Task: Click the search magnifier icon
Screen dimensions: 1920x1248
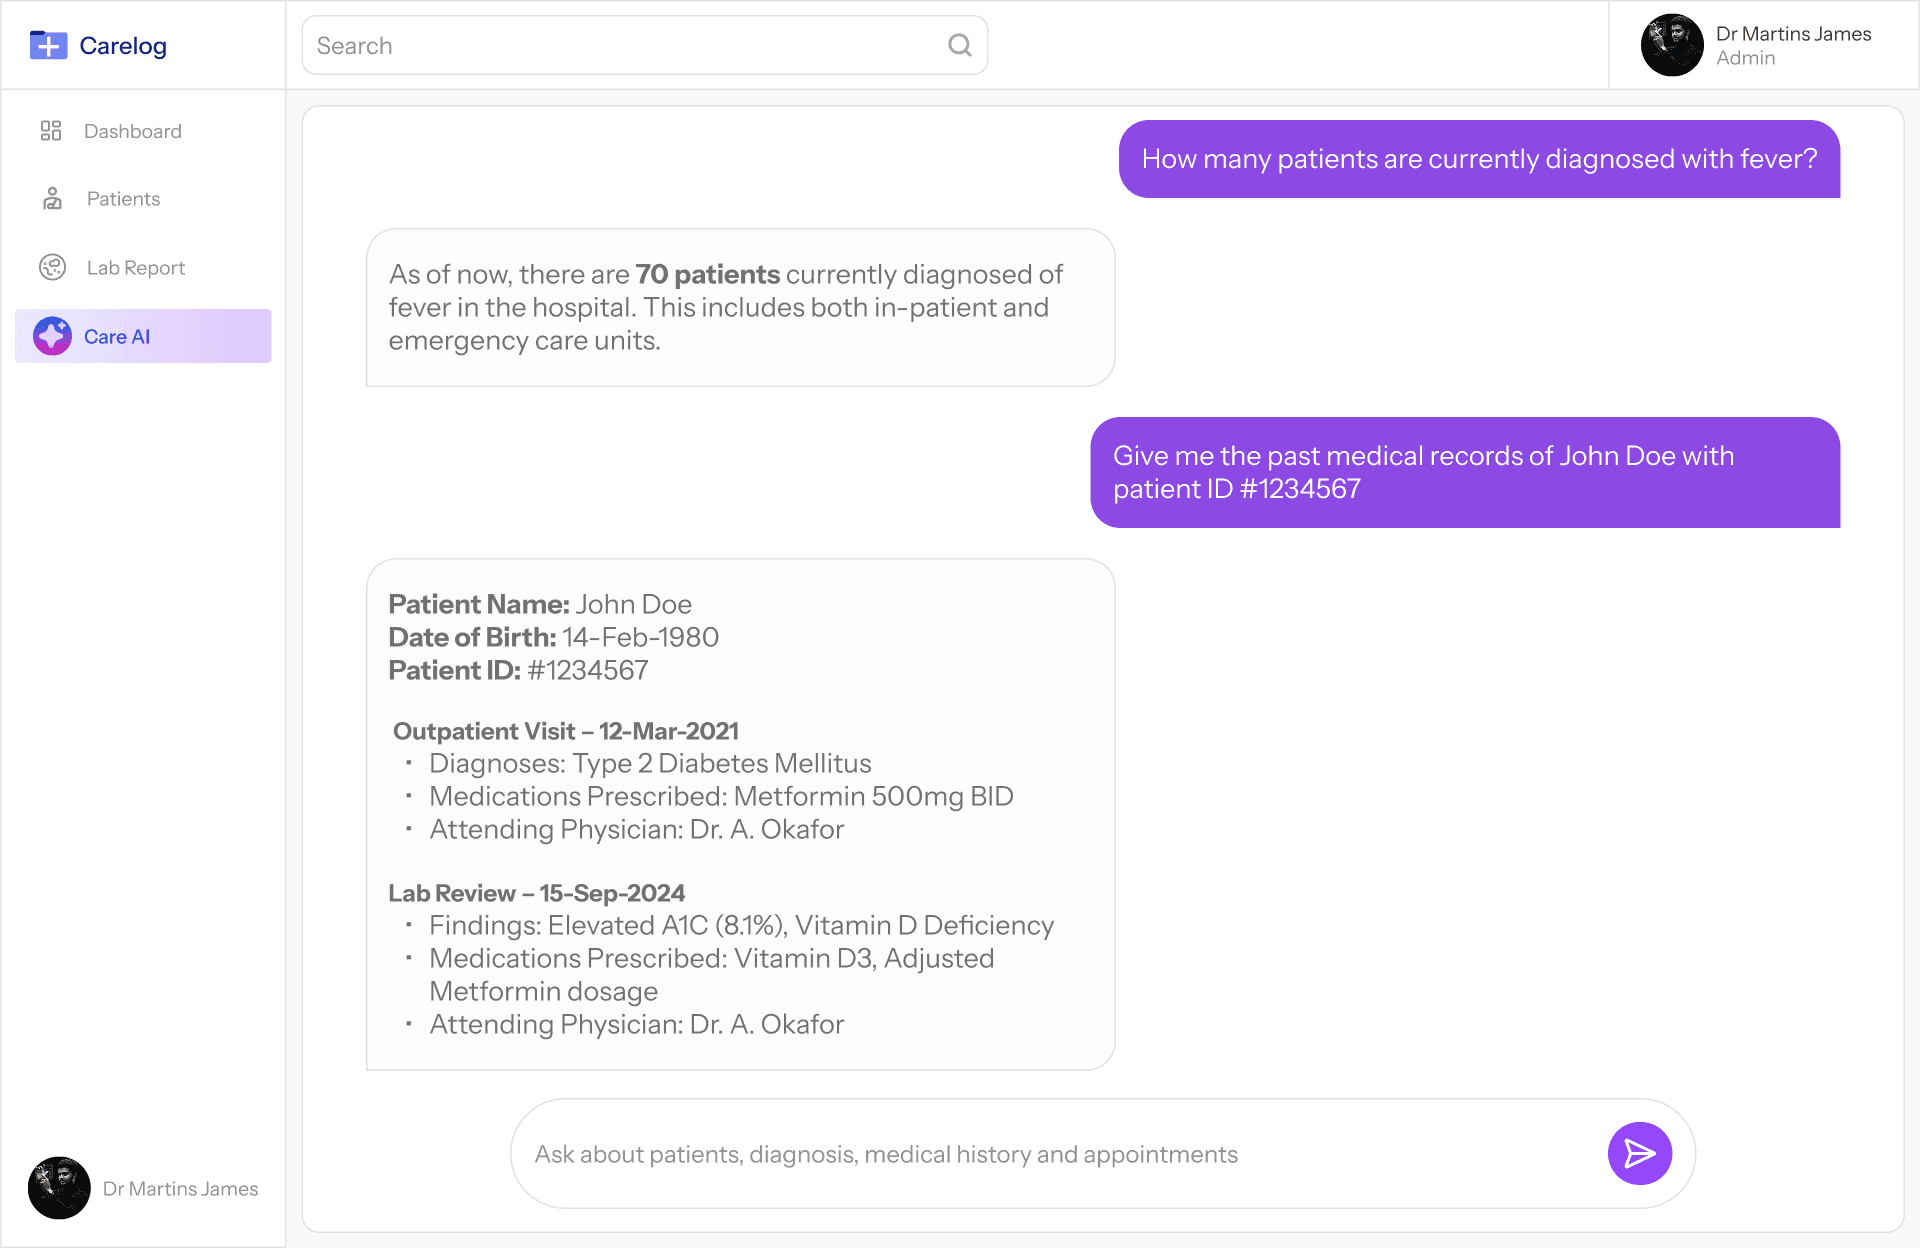Action: 959,45
